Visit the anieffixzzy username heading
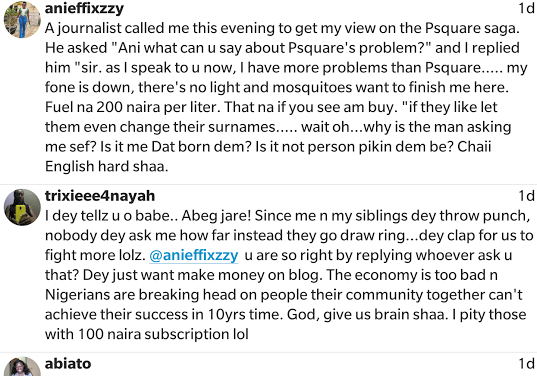Viewport: 537px width, 376px height. [x=84, y=8]
